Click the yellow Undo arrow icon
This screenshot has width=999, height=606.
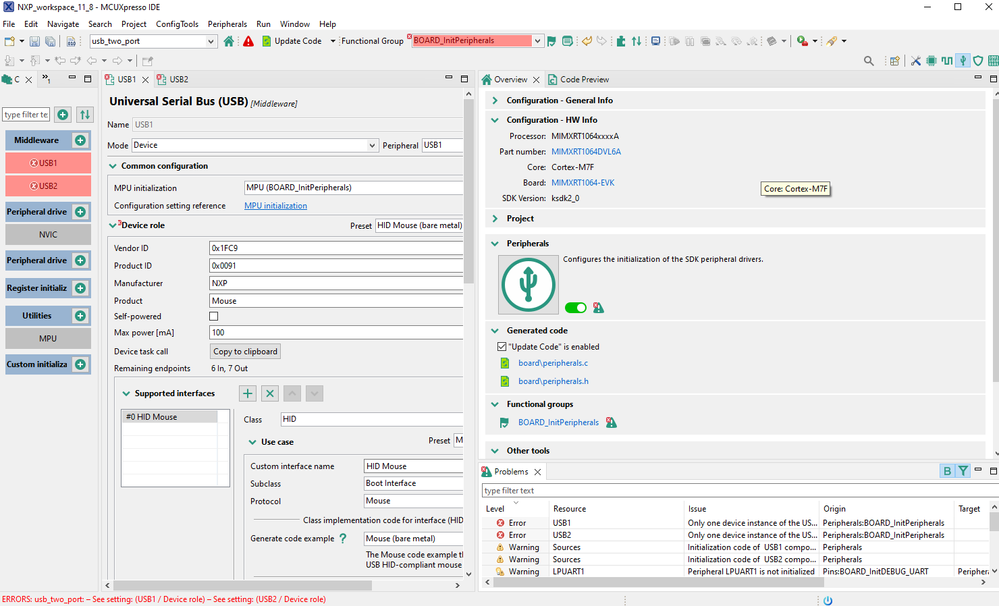click(587, 41)
